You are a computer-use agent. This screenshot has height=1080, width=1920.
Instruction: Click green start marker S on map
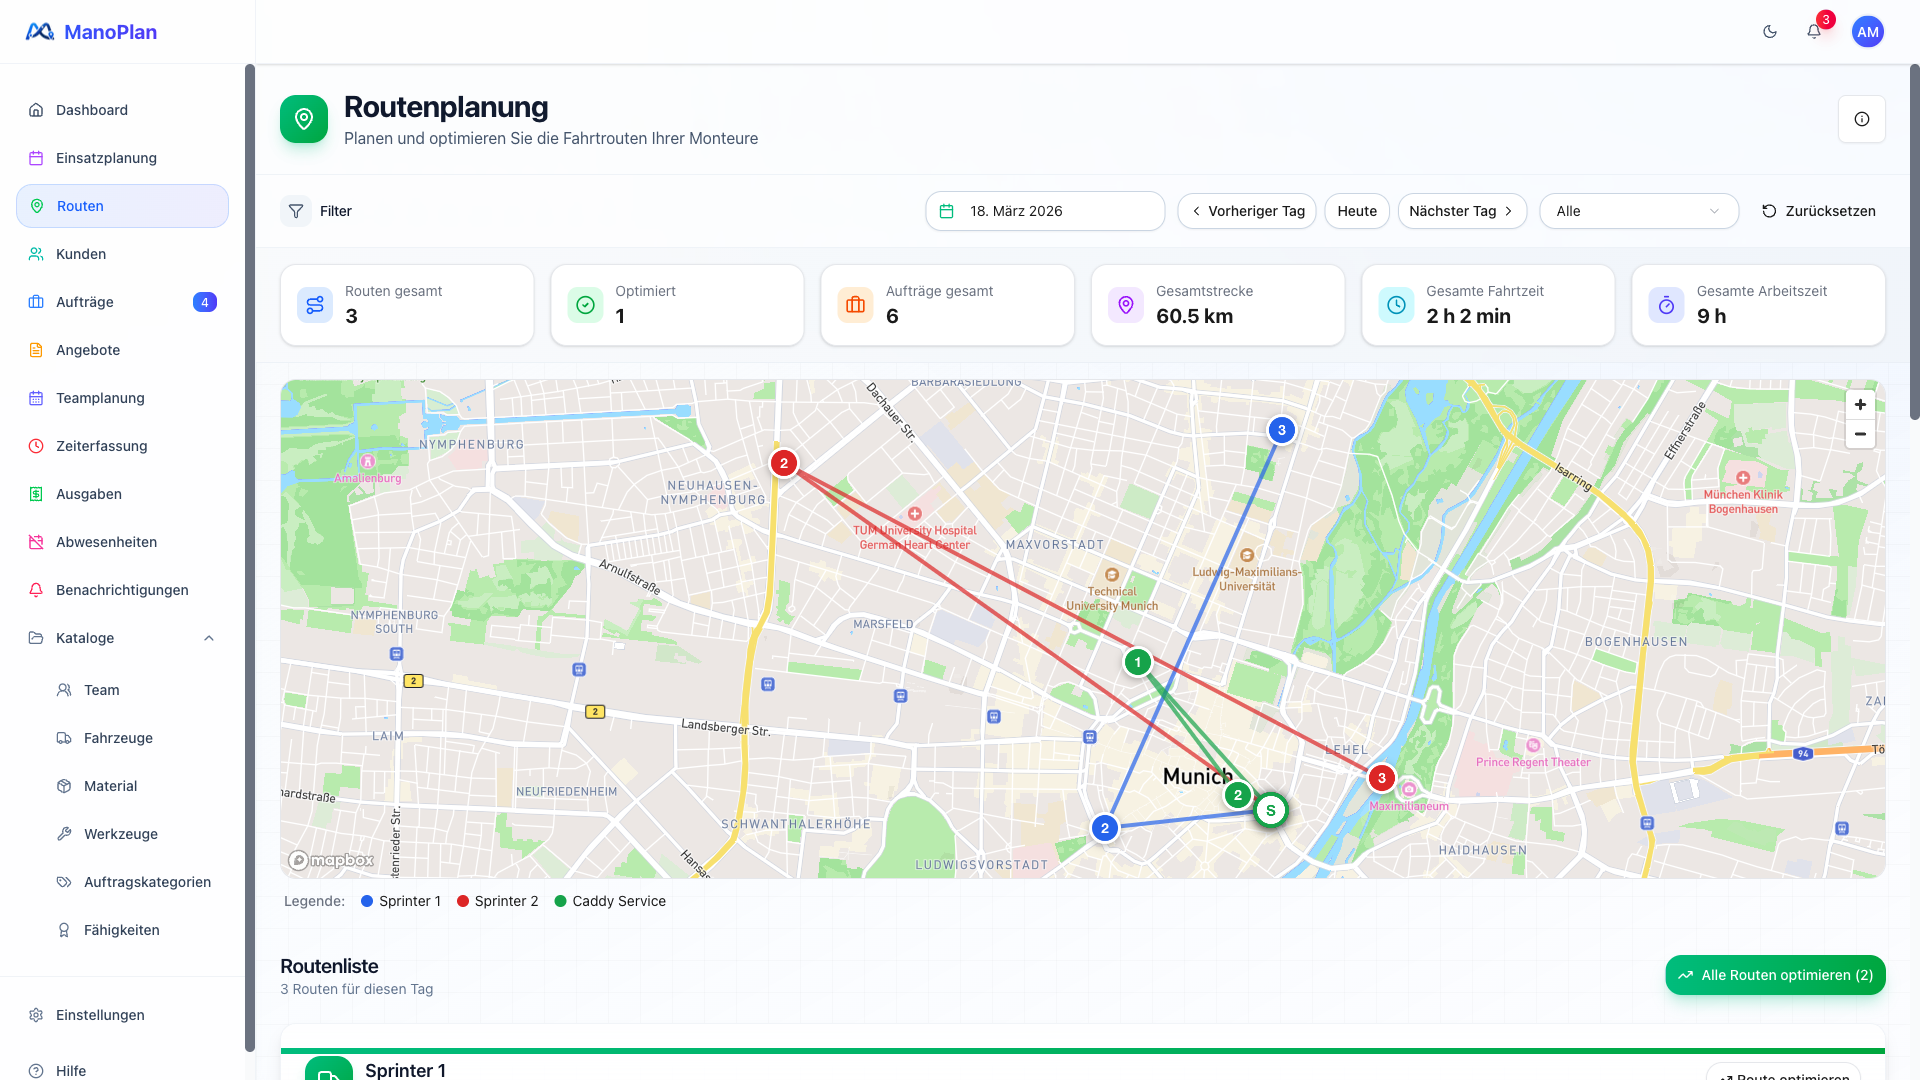pos(1270,810)
